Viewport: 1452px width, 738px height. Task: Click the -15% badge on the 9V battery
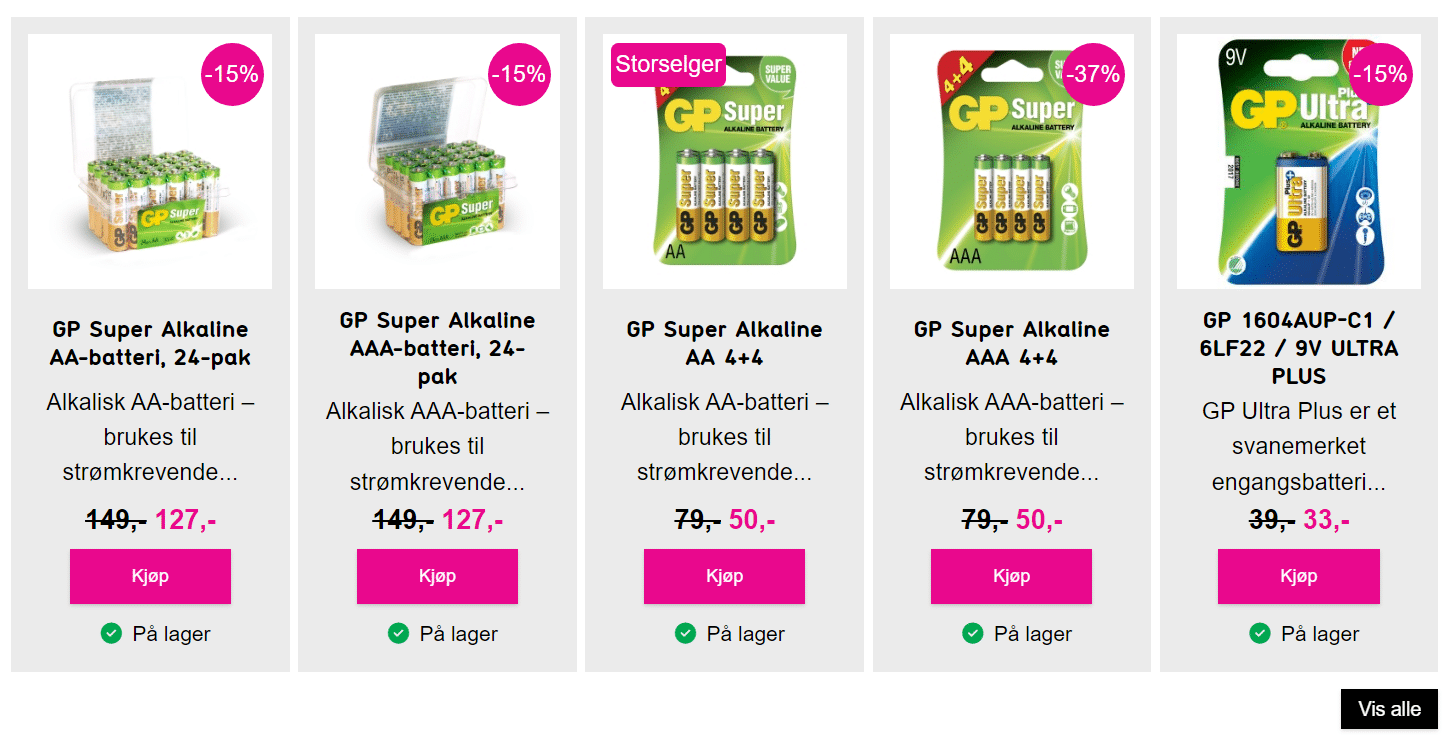coord(1380,74)
